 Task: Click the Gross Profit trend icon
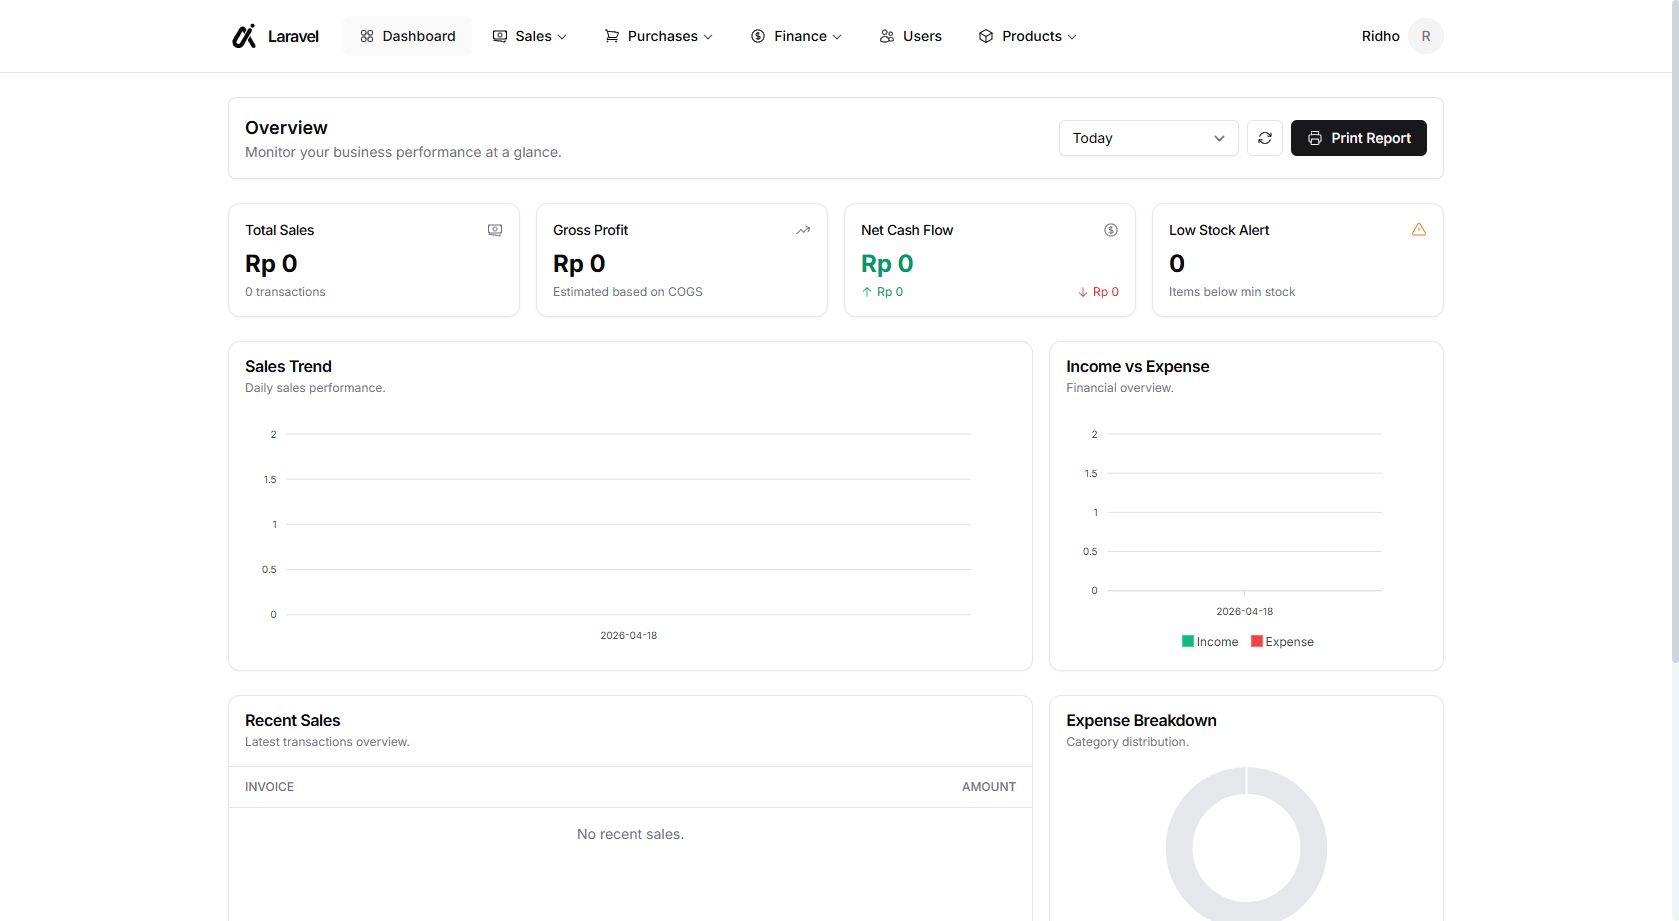(x=803, y=230)
